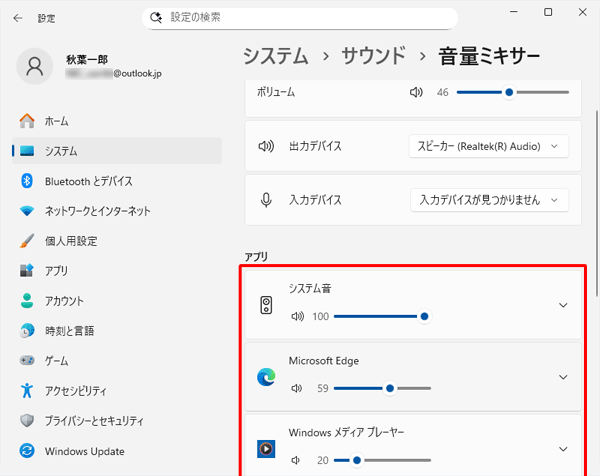The height and width of the screenshot is (476, 600).
Task: Open the 入力デバイス dropdown
Action: point(488,199)
